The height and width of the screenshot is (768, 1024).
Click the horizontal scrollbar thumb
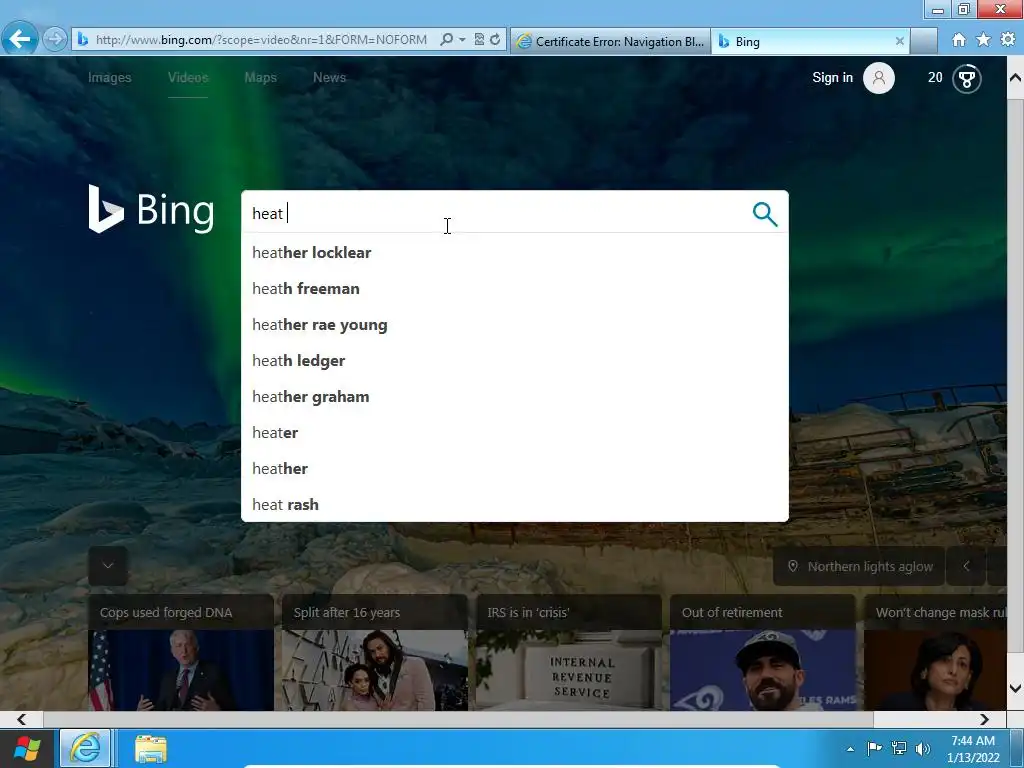click(x=458, y=719)
